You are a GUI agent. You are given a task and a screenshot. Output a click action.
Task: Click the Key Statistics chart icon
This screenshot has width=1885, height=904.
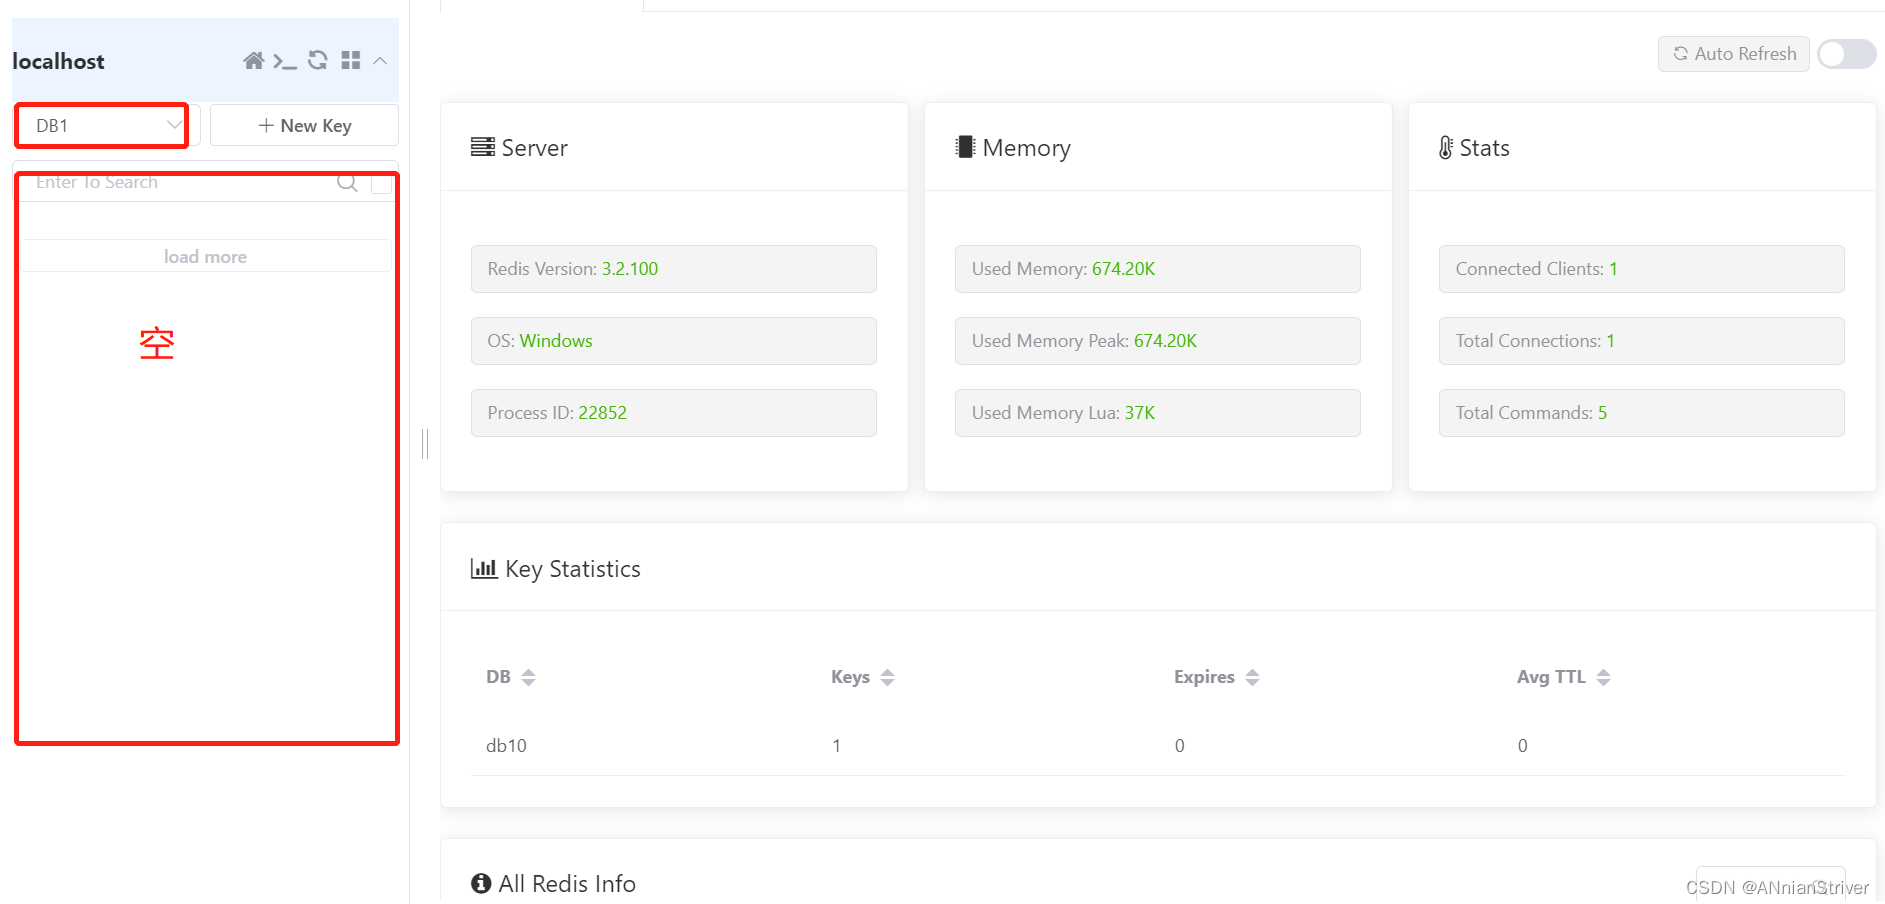[484, 569]
